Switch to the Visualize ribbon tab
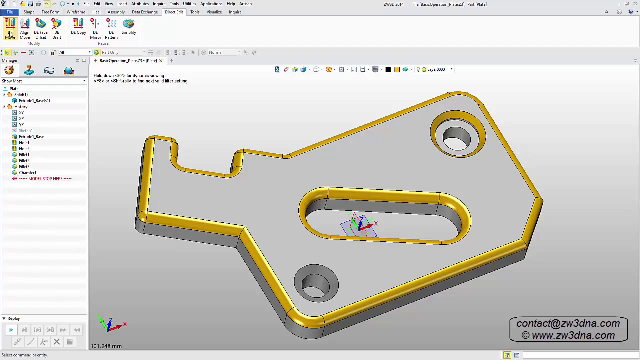 214,12
